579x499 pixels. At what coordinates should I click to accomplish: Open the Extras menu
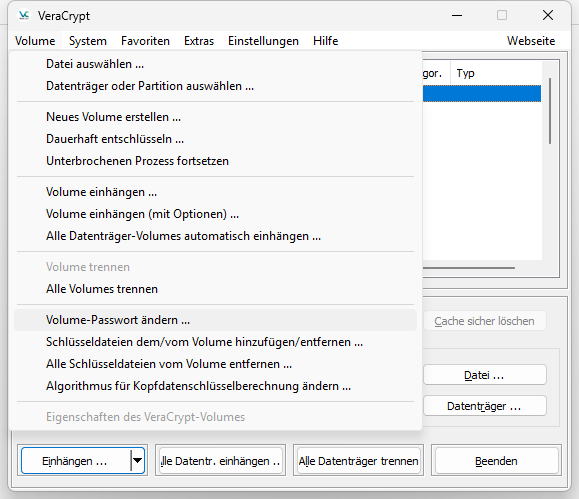(199, 41)
